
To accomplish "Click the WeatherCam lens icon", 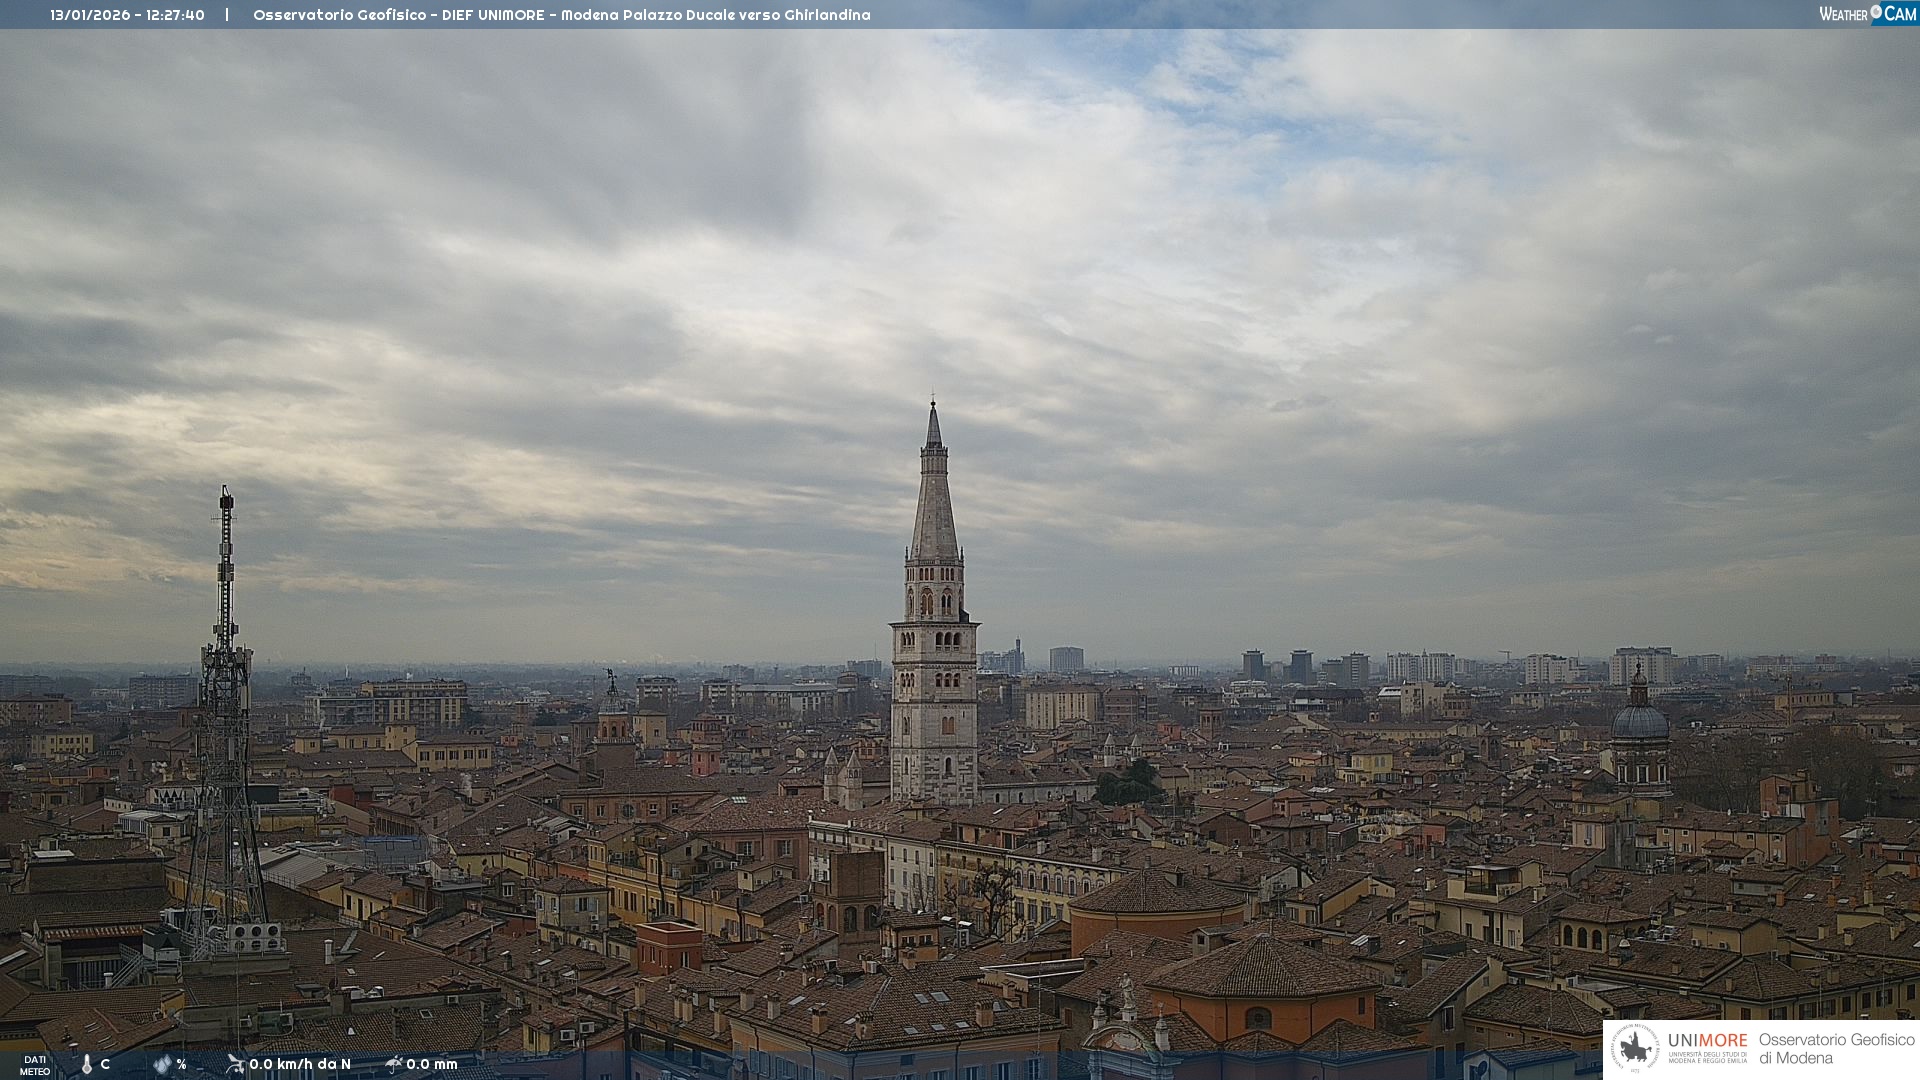I will click(x=1876, y=12).
